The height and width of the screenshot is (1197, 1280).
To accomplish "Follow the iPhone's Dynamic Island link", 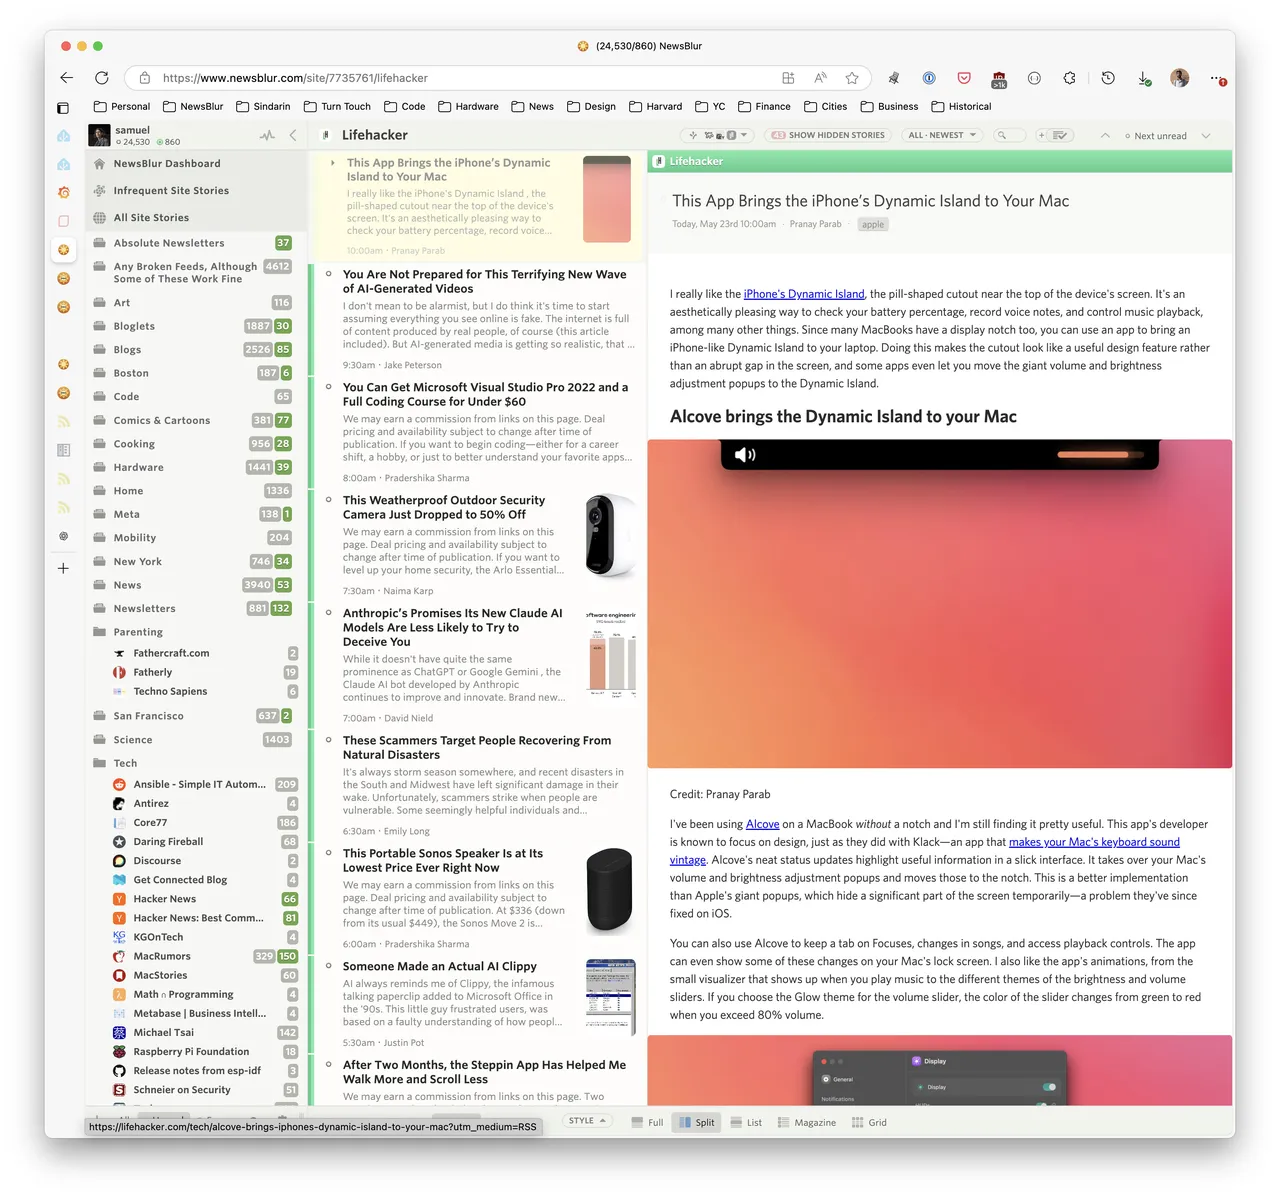I will (804, 294).
